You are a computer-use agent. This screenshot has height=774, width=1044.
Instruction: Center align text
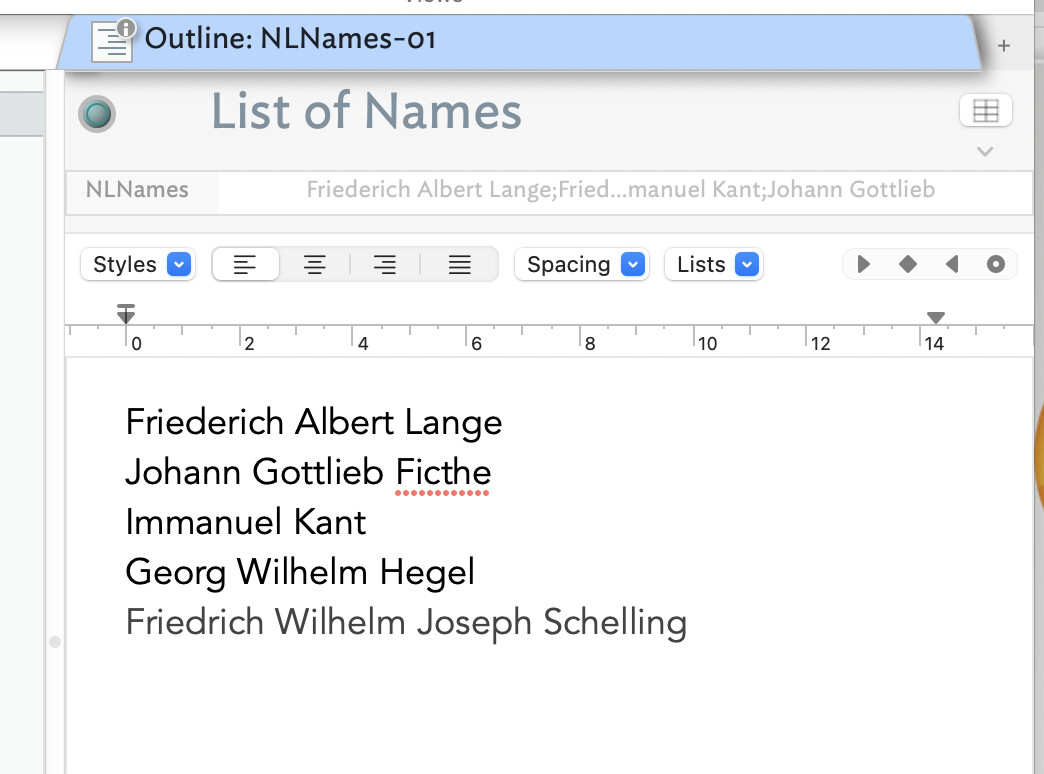[x=314, y=264]
